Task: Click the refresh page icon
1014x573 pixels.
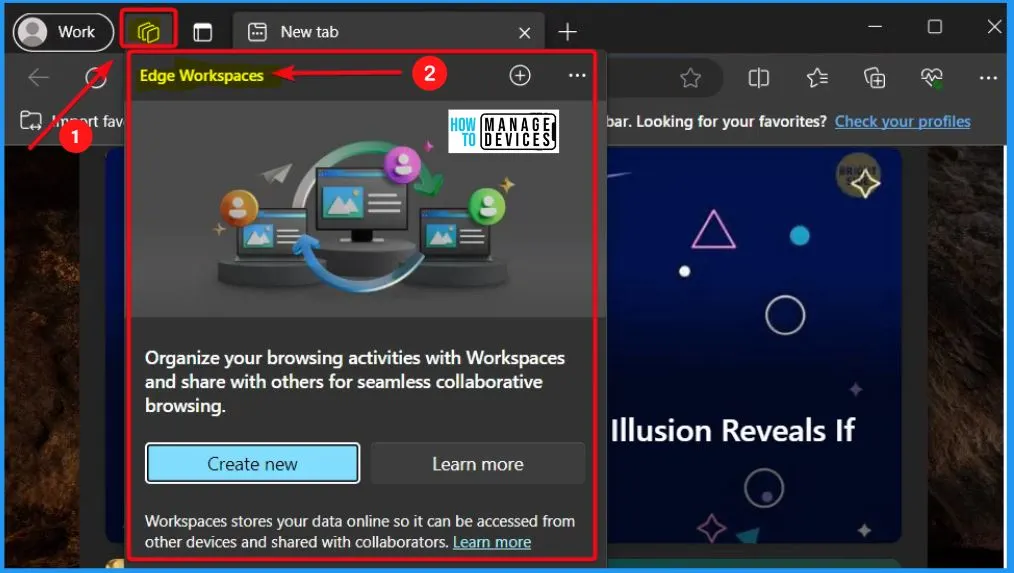Action: point(96,78)
